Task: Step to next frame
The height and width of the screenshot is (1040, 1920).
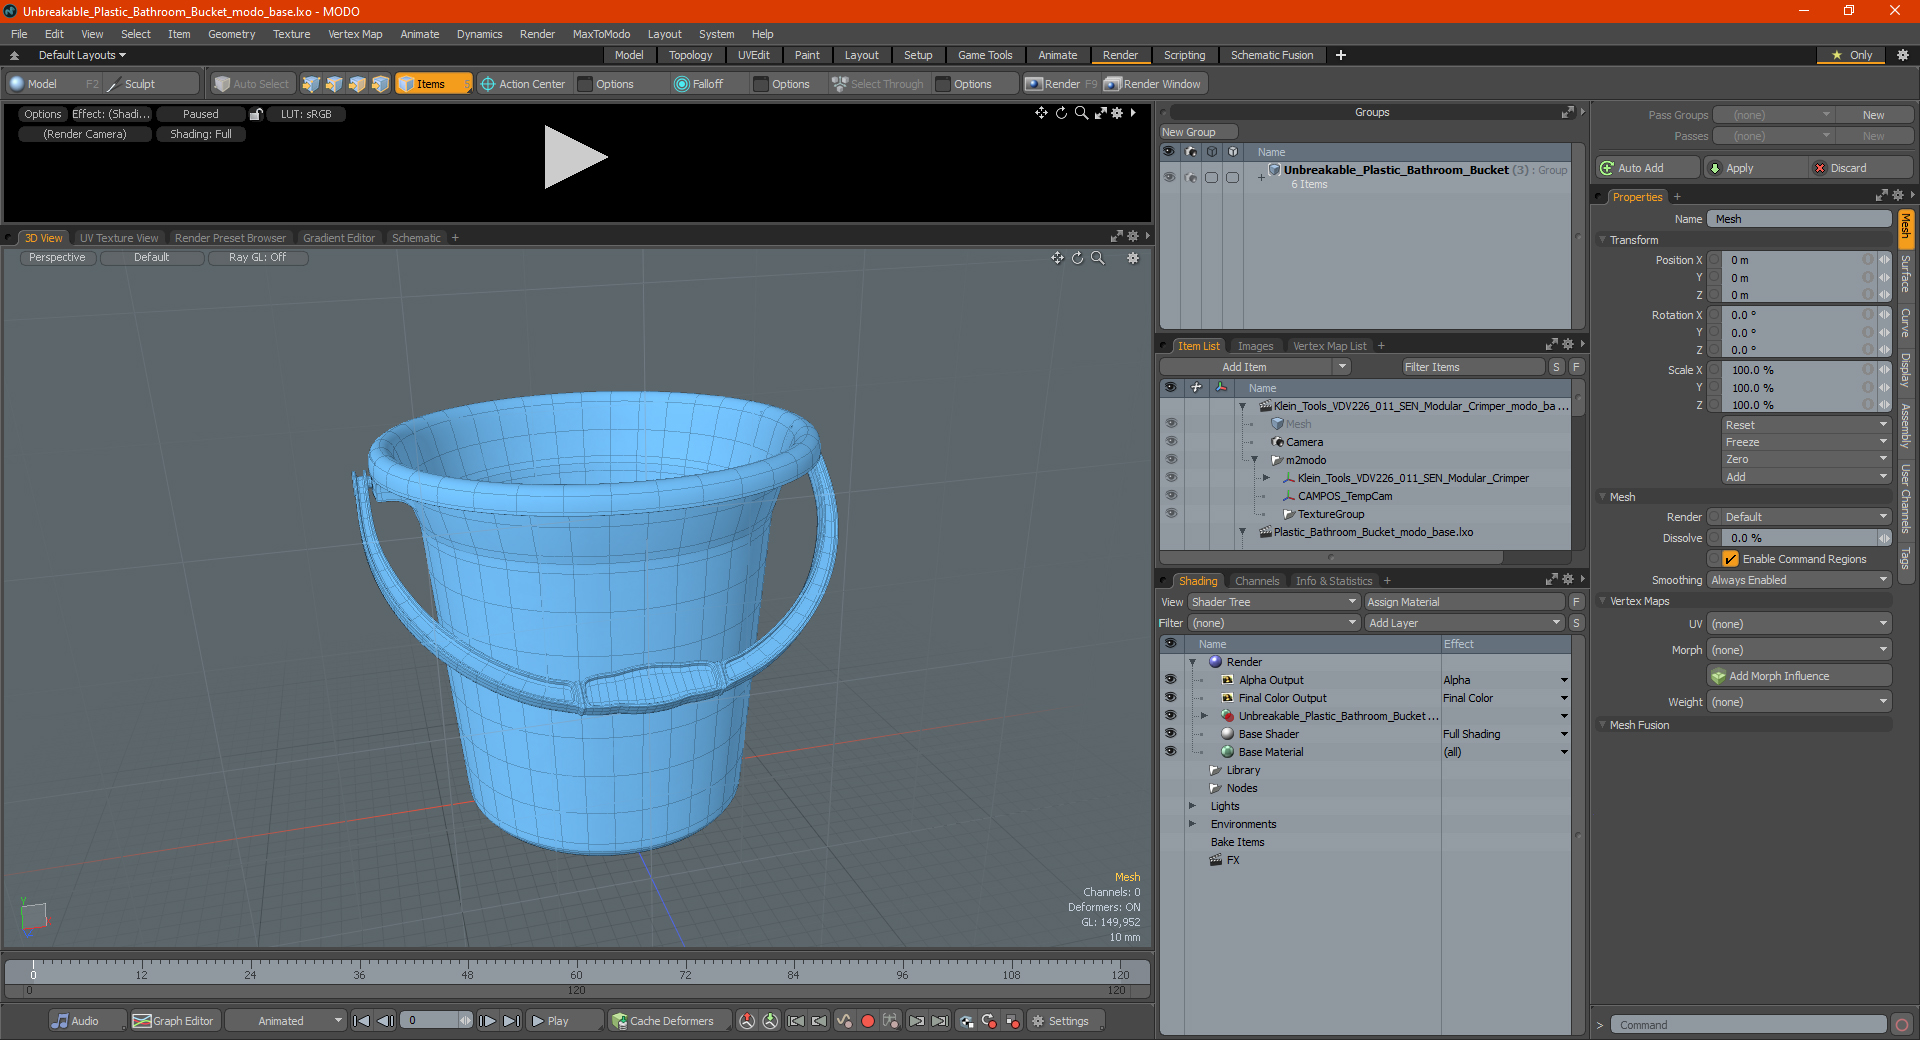Action: [x=487, y=1021]
